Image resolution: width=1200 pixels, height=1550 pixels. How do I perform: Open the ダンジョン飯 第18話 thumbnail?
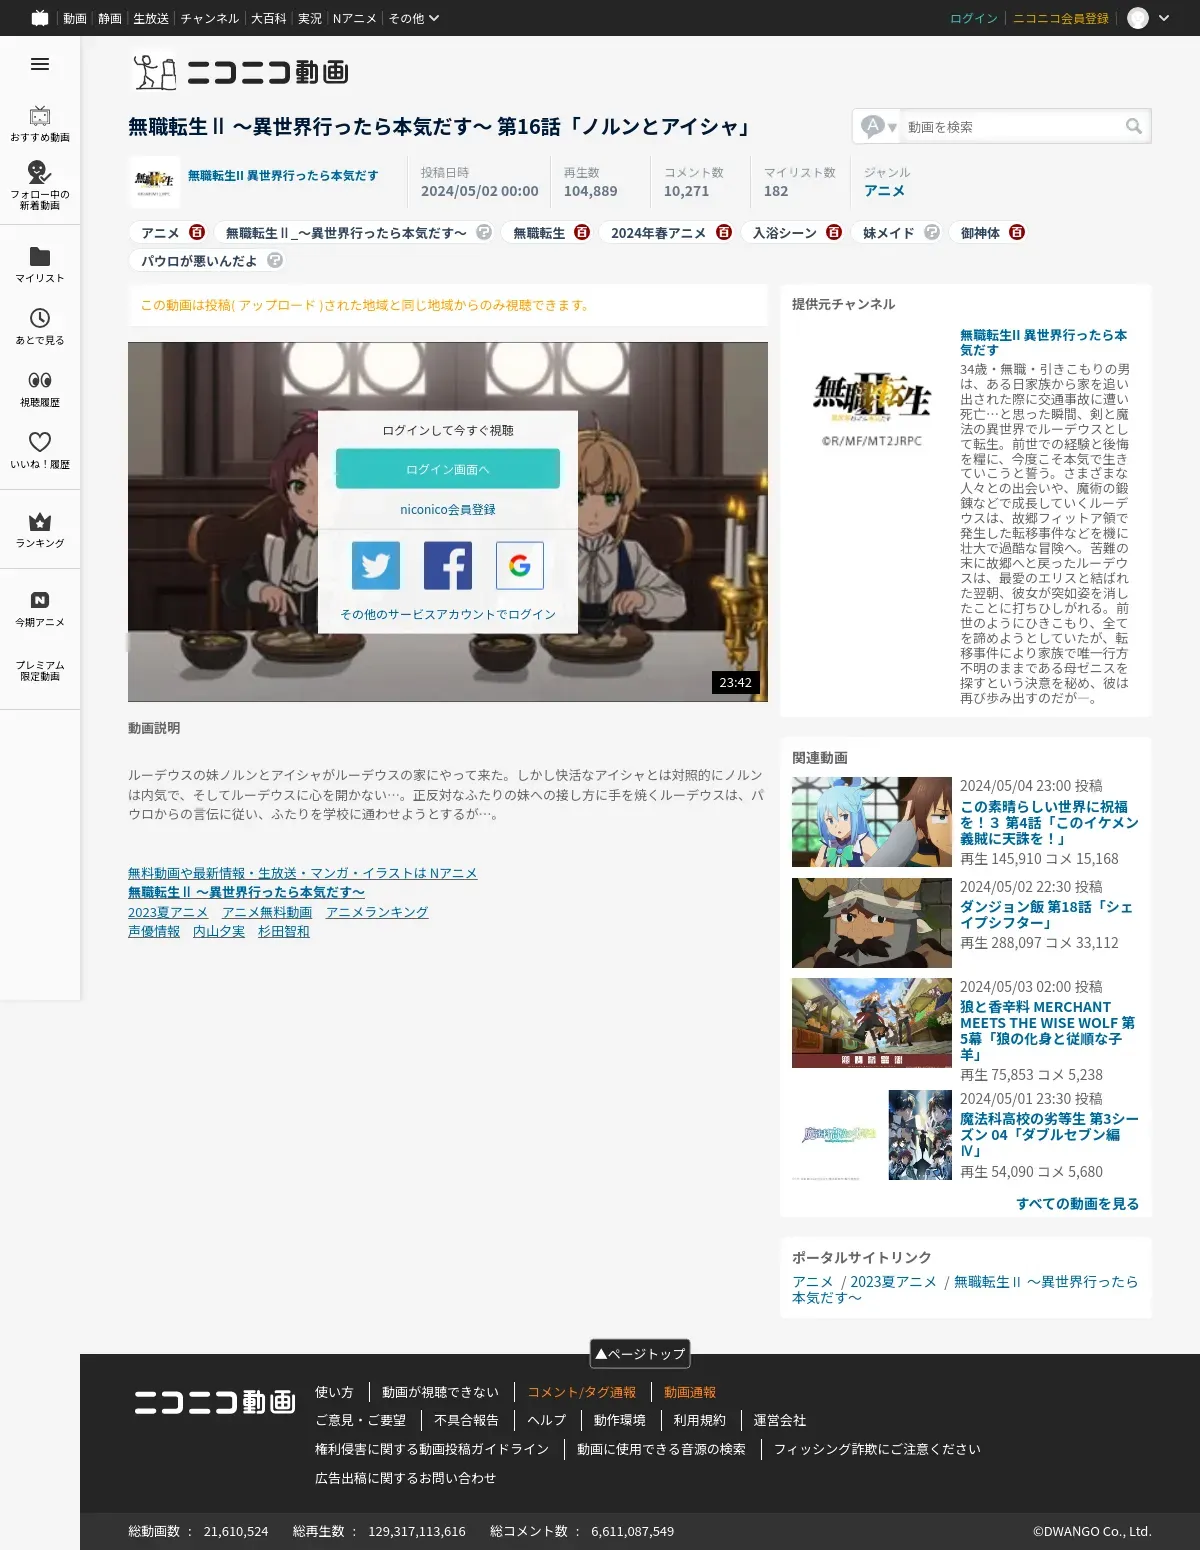[872, 923]
